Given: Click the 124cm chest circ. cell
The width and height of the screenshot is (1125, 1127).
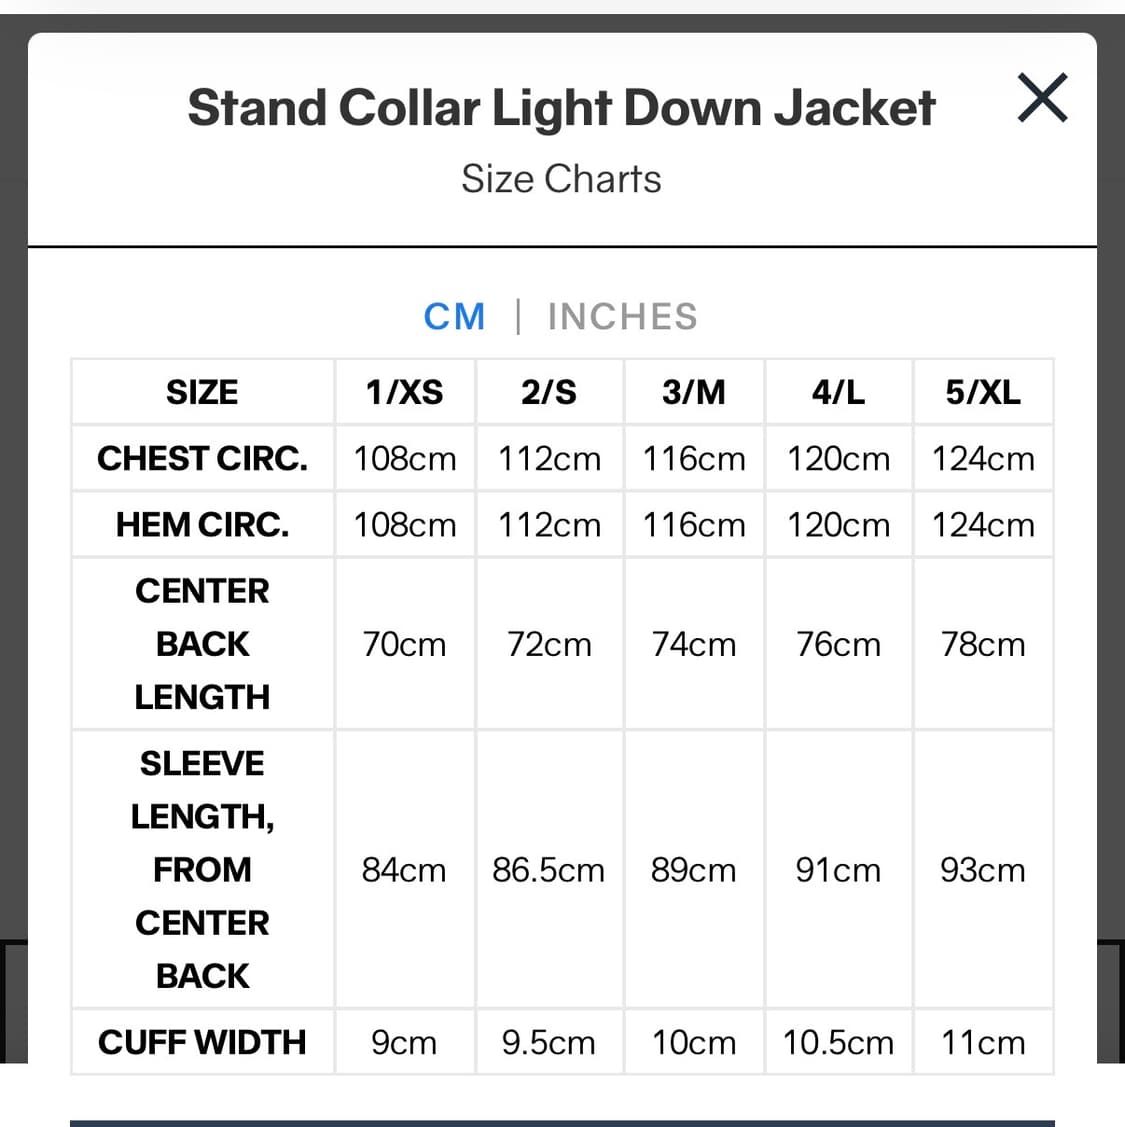Looking at the screenshot, I should 983,459.
